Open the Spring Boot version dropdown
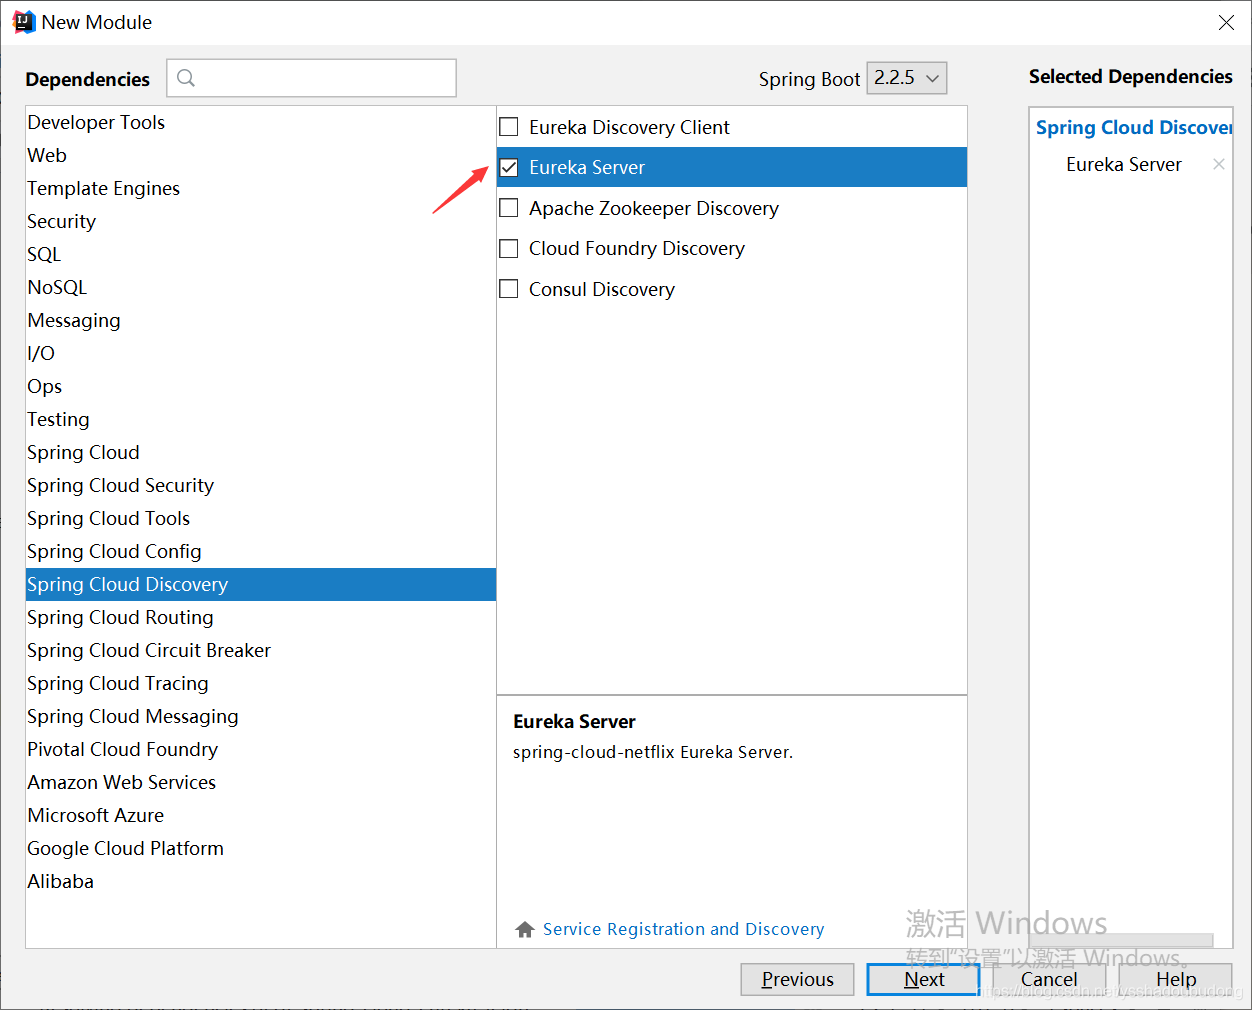This screenshot has width=1252, height=1010. (906, 78)
